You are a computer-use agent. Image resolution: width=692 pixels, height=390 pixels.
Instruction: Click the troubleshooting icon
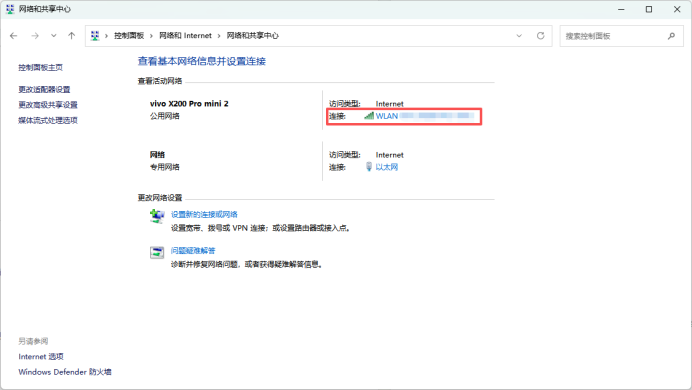click(157, 252)
